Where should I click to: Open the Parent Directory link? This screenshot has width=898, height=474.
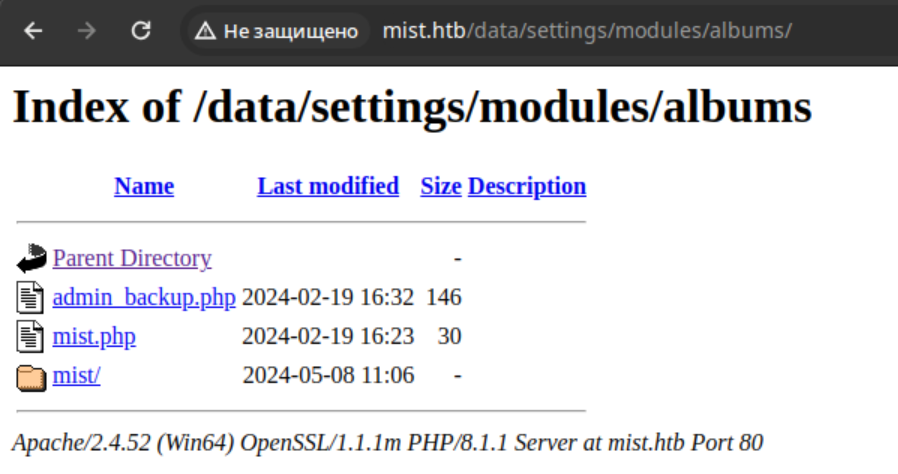pos(132,258)
